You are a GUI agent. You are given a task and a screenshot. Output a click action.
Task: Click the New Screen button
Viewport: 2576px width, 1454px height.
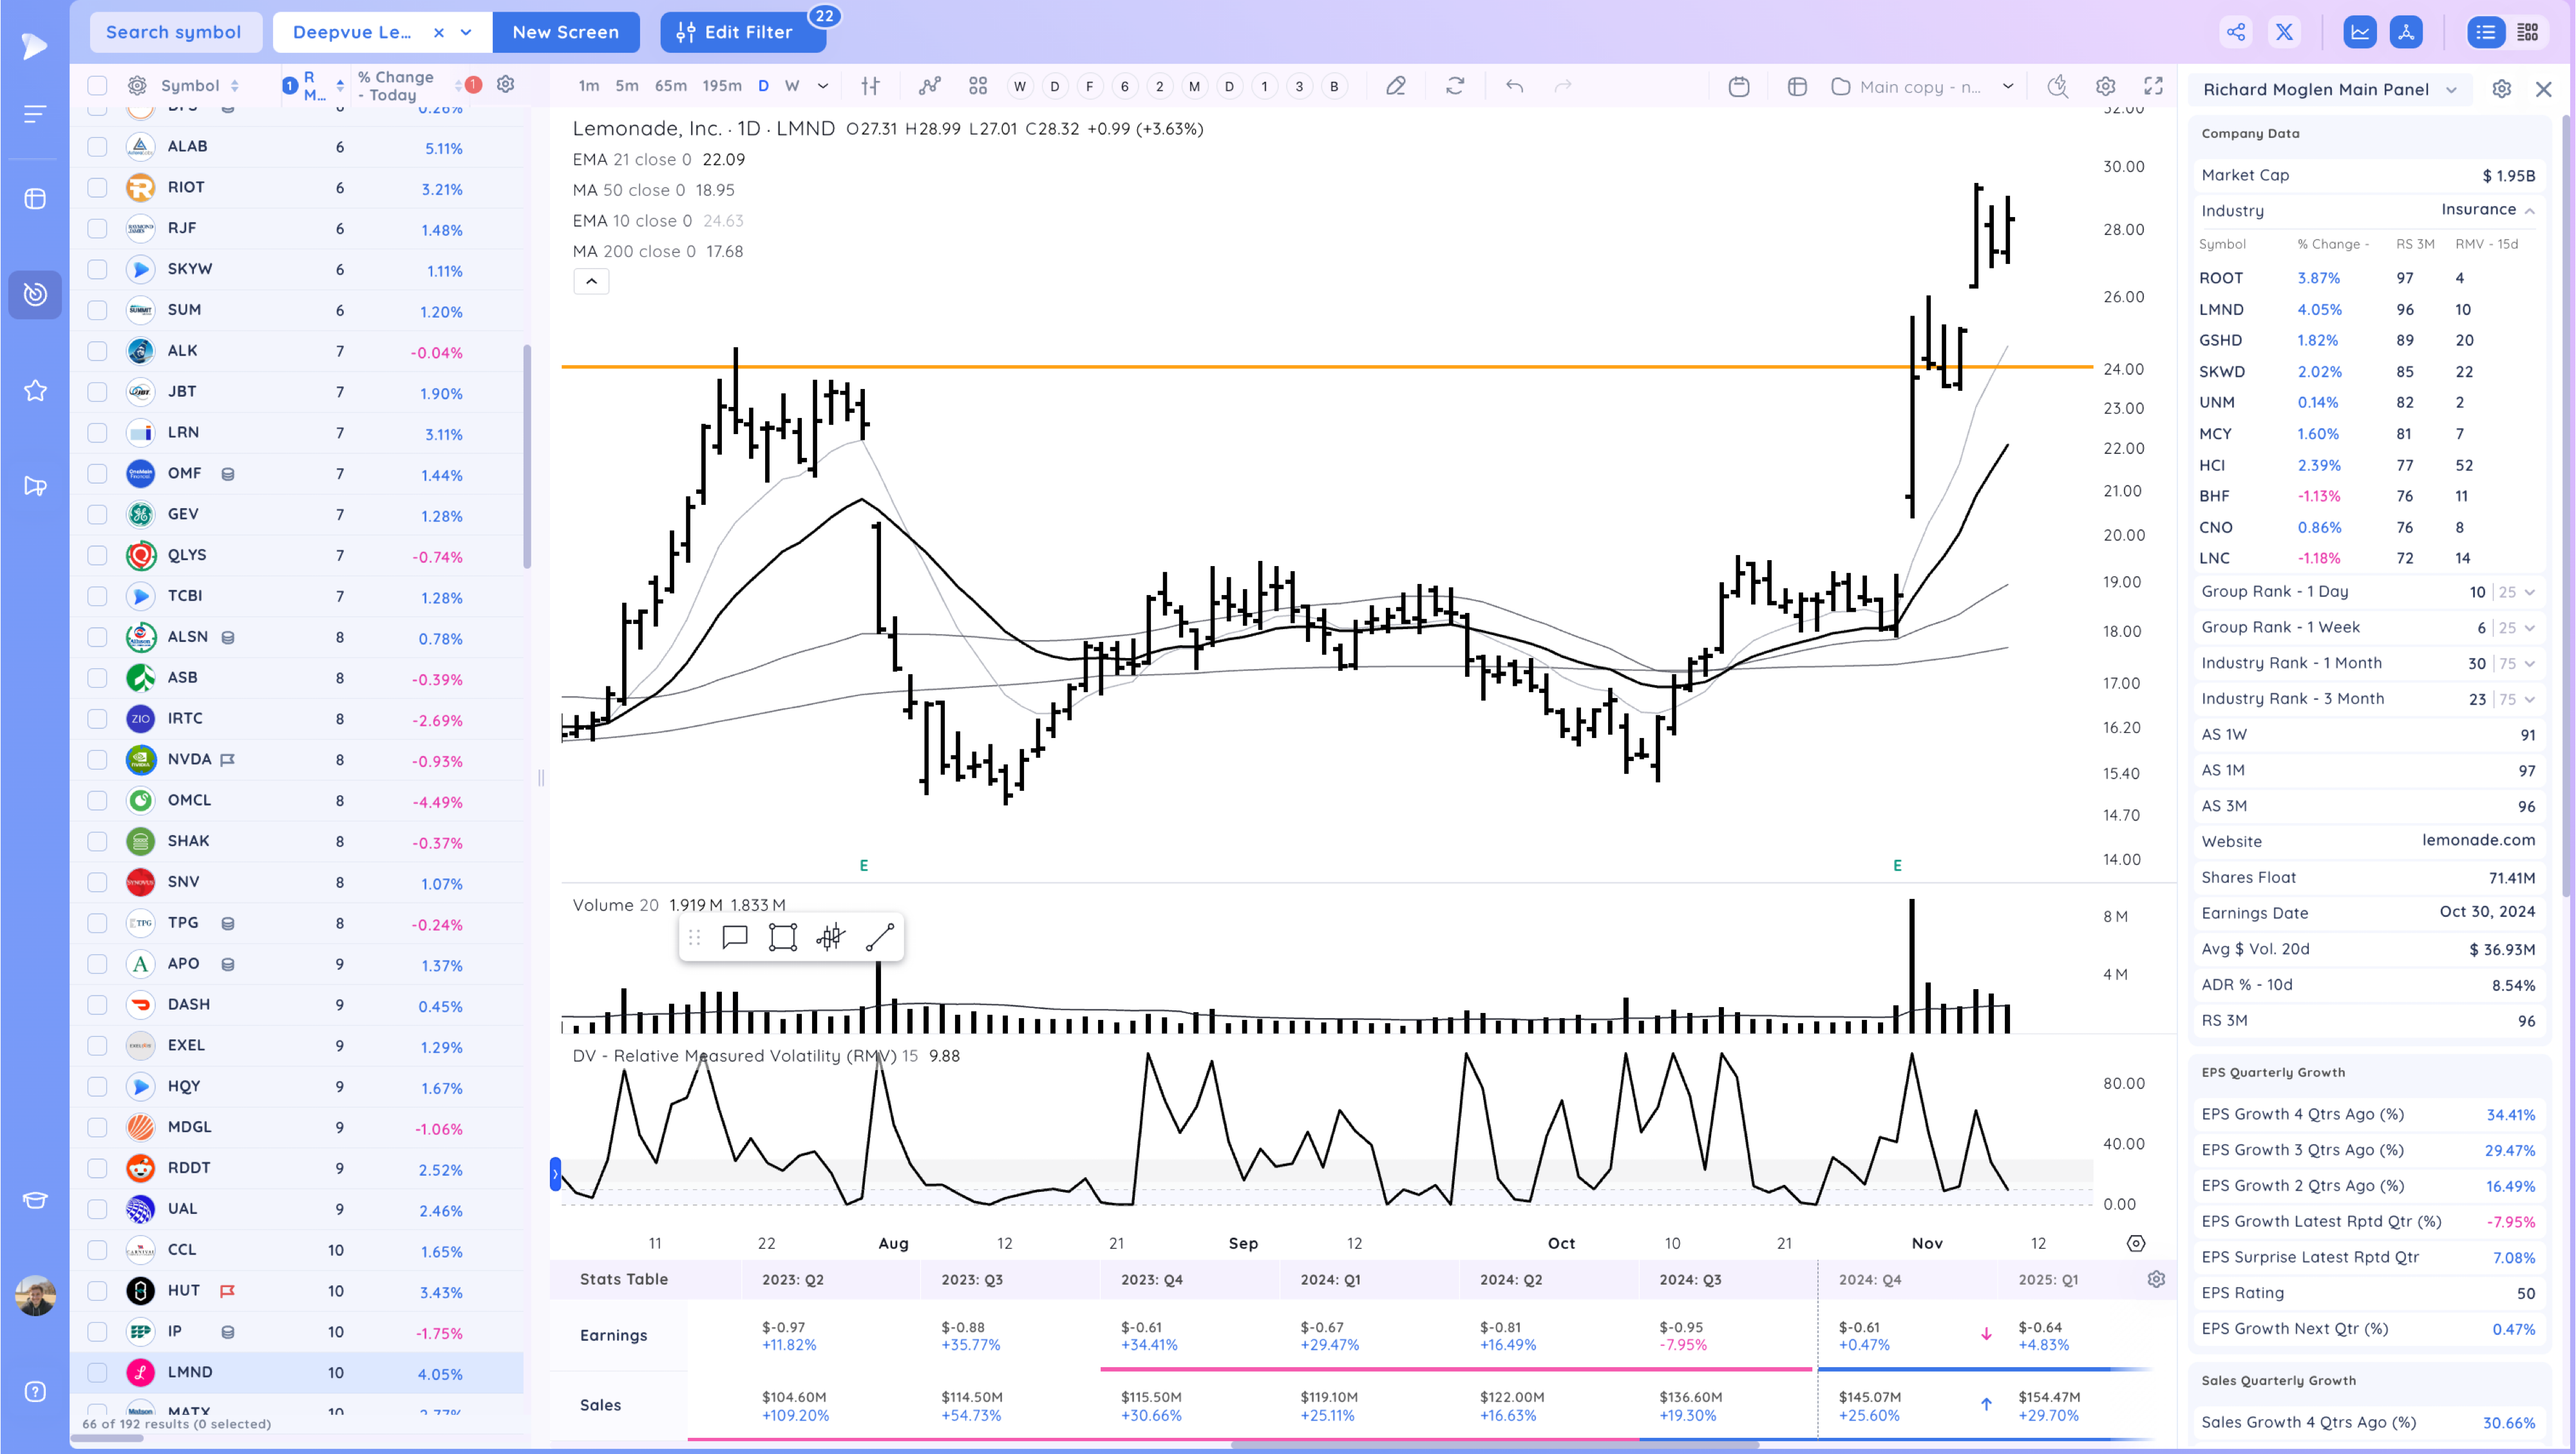coord(565,32)
